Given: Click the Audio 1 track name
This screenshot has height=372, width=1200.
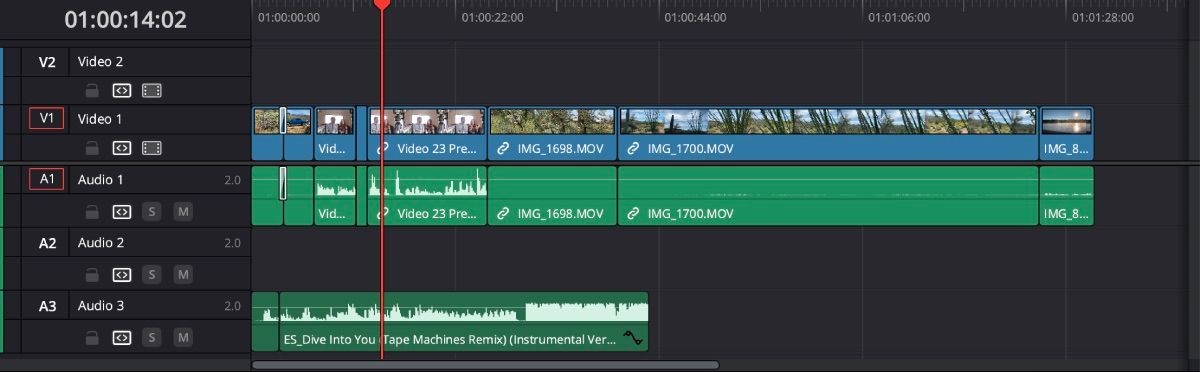Looking at the screenshot, I should coord(101,180).
